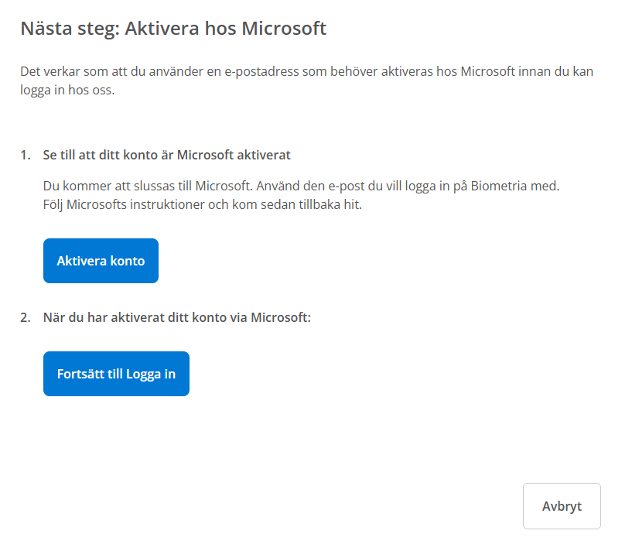The height and width of the screenshot is (552, 632).
Task: Click the intro paragraph about e-postadress activation
Action: 307,81
